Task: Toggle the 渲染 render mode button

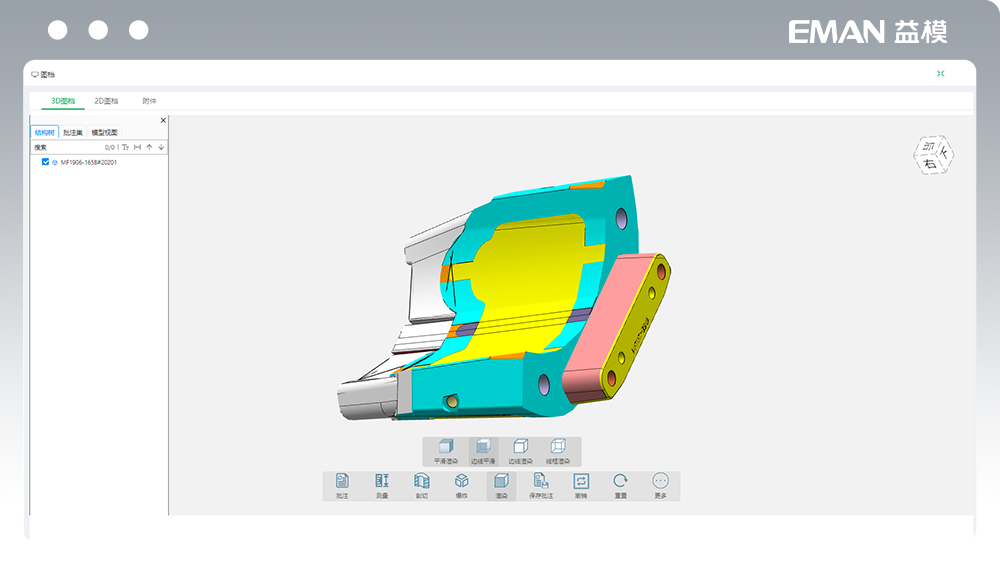Action: (x=501, y=485)
